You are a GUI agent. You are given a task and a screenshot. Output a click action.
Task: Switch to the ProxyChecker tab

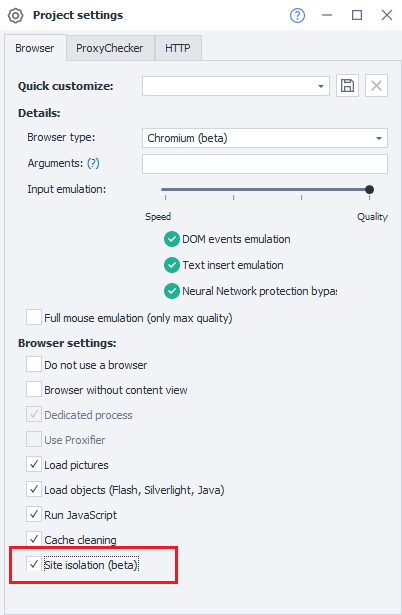click(x=110, y=48)
